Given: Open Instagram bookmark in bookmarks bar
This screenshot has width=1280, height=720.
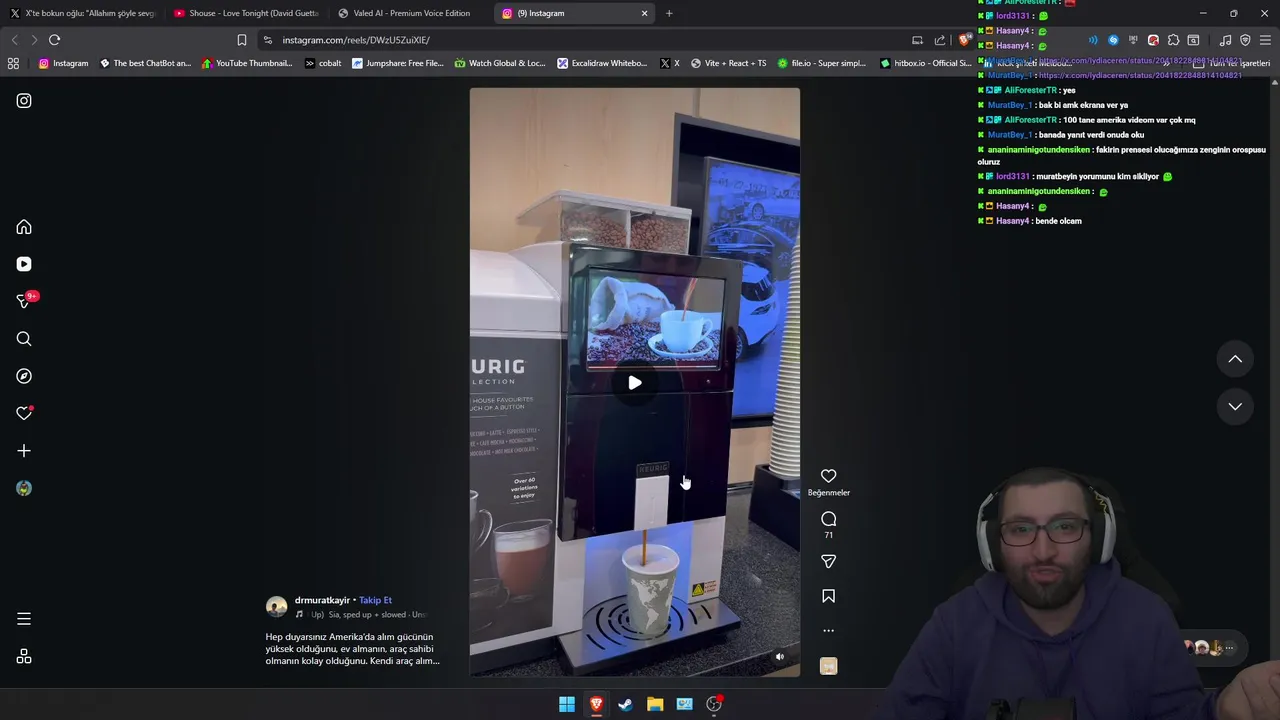Looking at the screenshot, I should (x=63, y=63).
